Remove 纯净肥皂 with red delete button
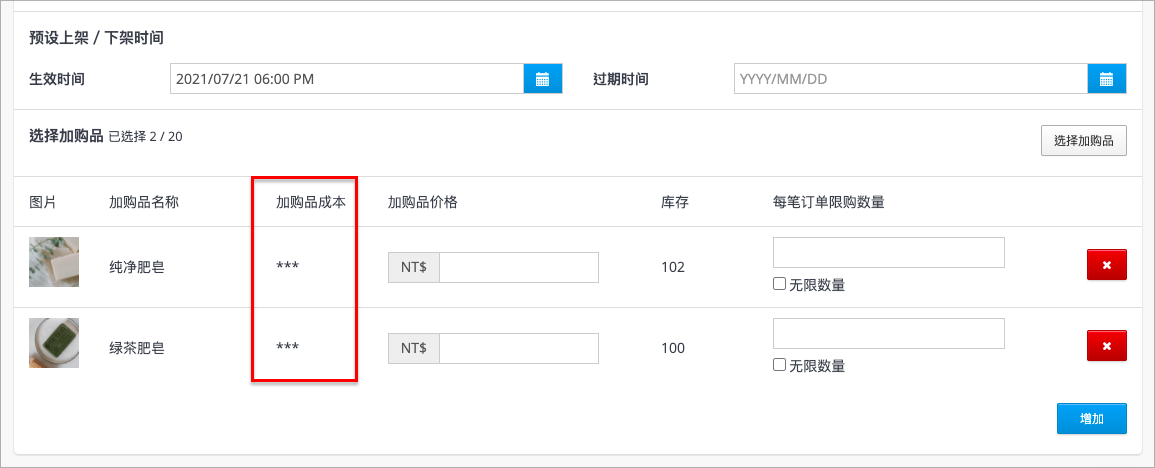This screenshot has width=1155, height=468. (1106, 265)
